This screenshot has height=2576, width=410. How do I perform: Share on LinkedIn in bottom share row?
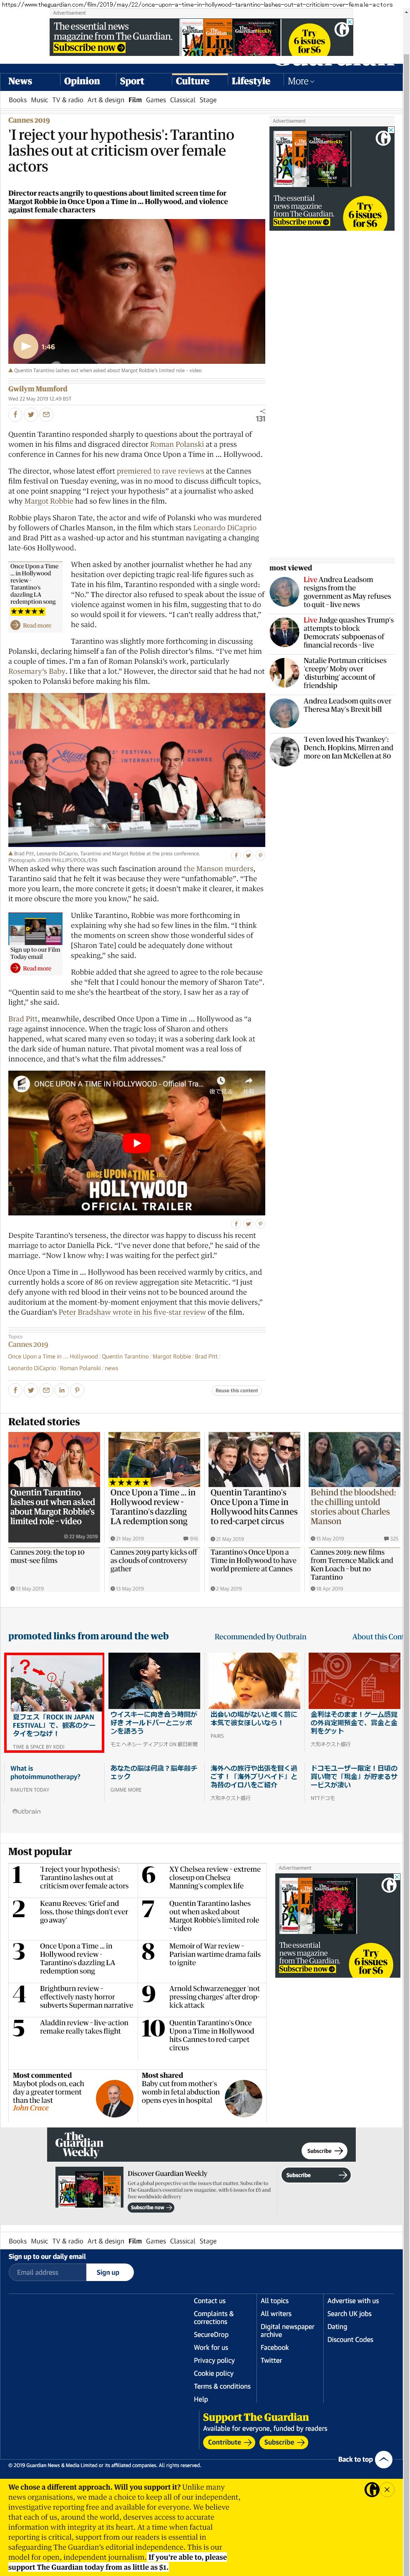[x=62, y=1390]
